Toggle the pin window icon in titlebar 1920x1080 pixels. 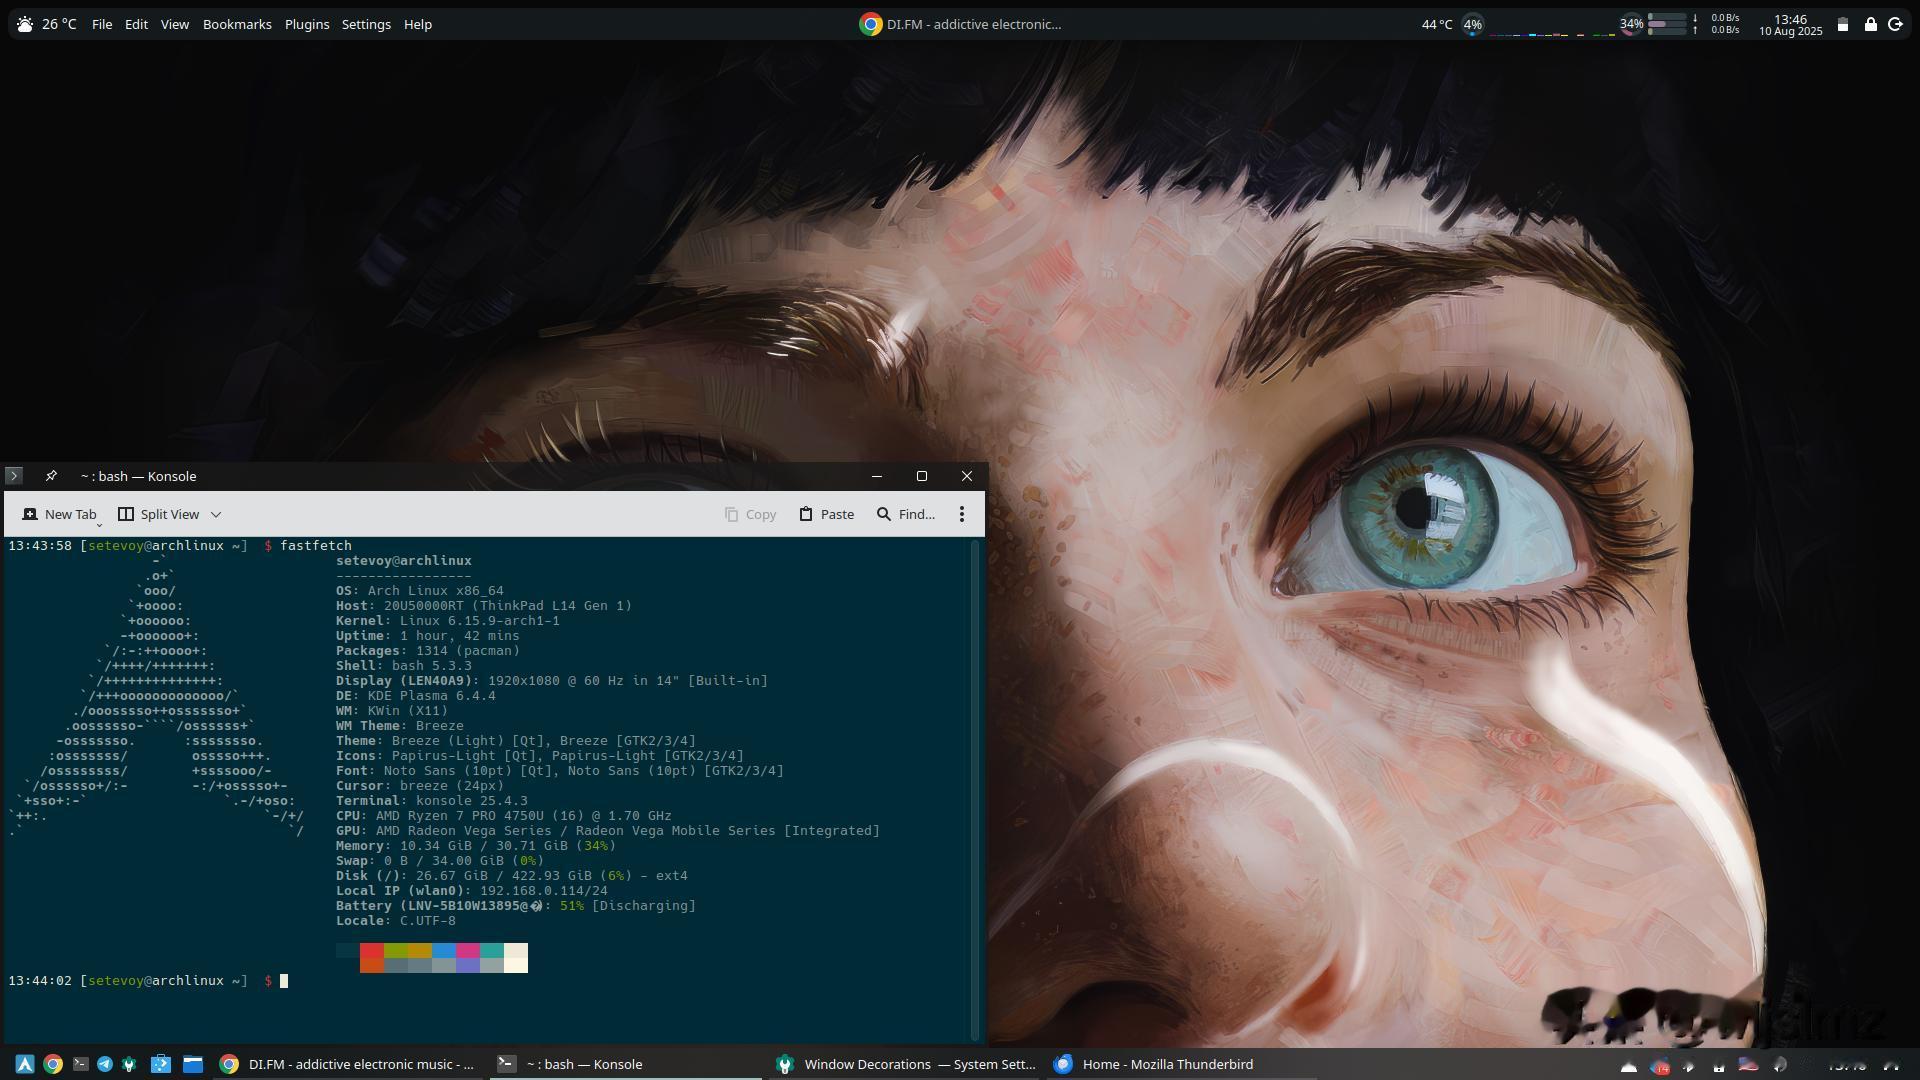click(51, 476)
